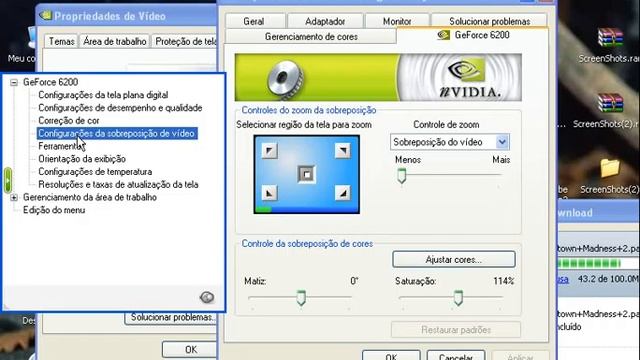This screenshot has width=640, height=360.
Task: Collapse the GeForce 6200 tree node
Action: click(x=14, y=82)
